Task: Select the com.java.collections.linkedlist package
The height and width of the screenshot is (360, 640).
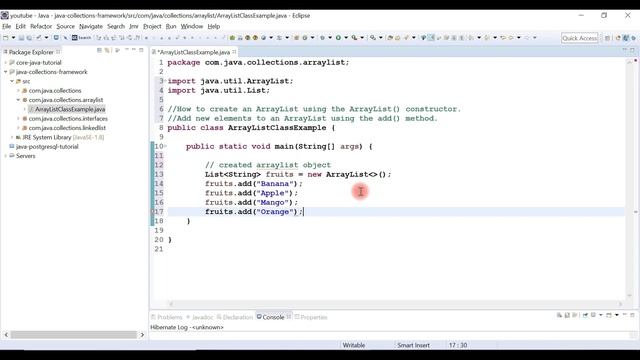Action: coord(67,128)
